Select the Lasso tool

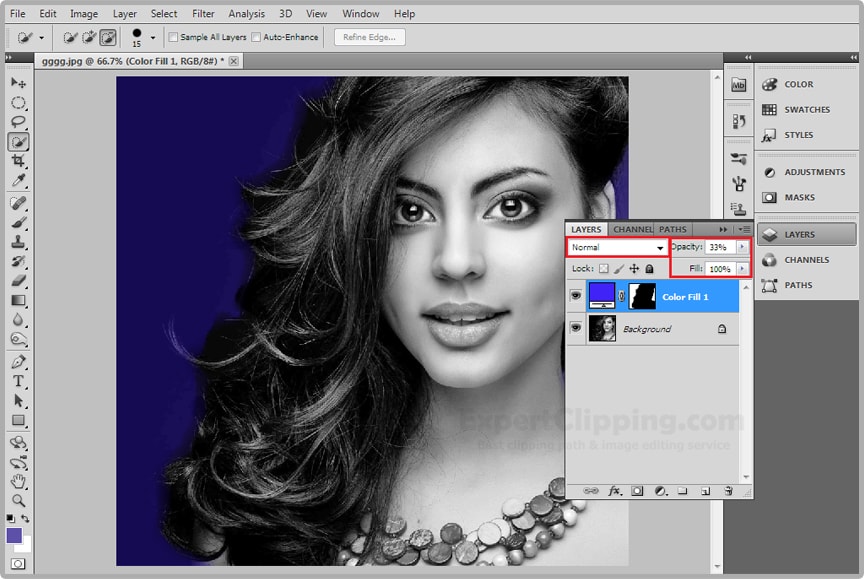[x=18, y=122]
